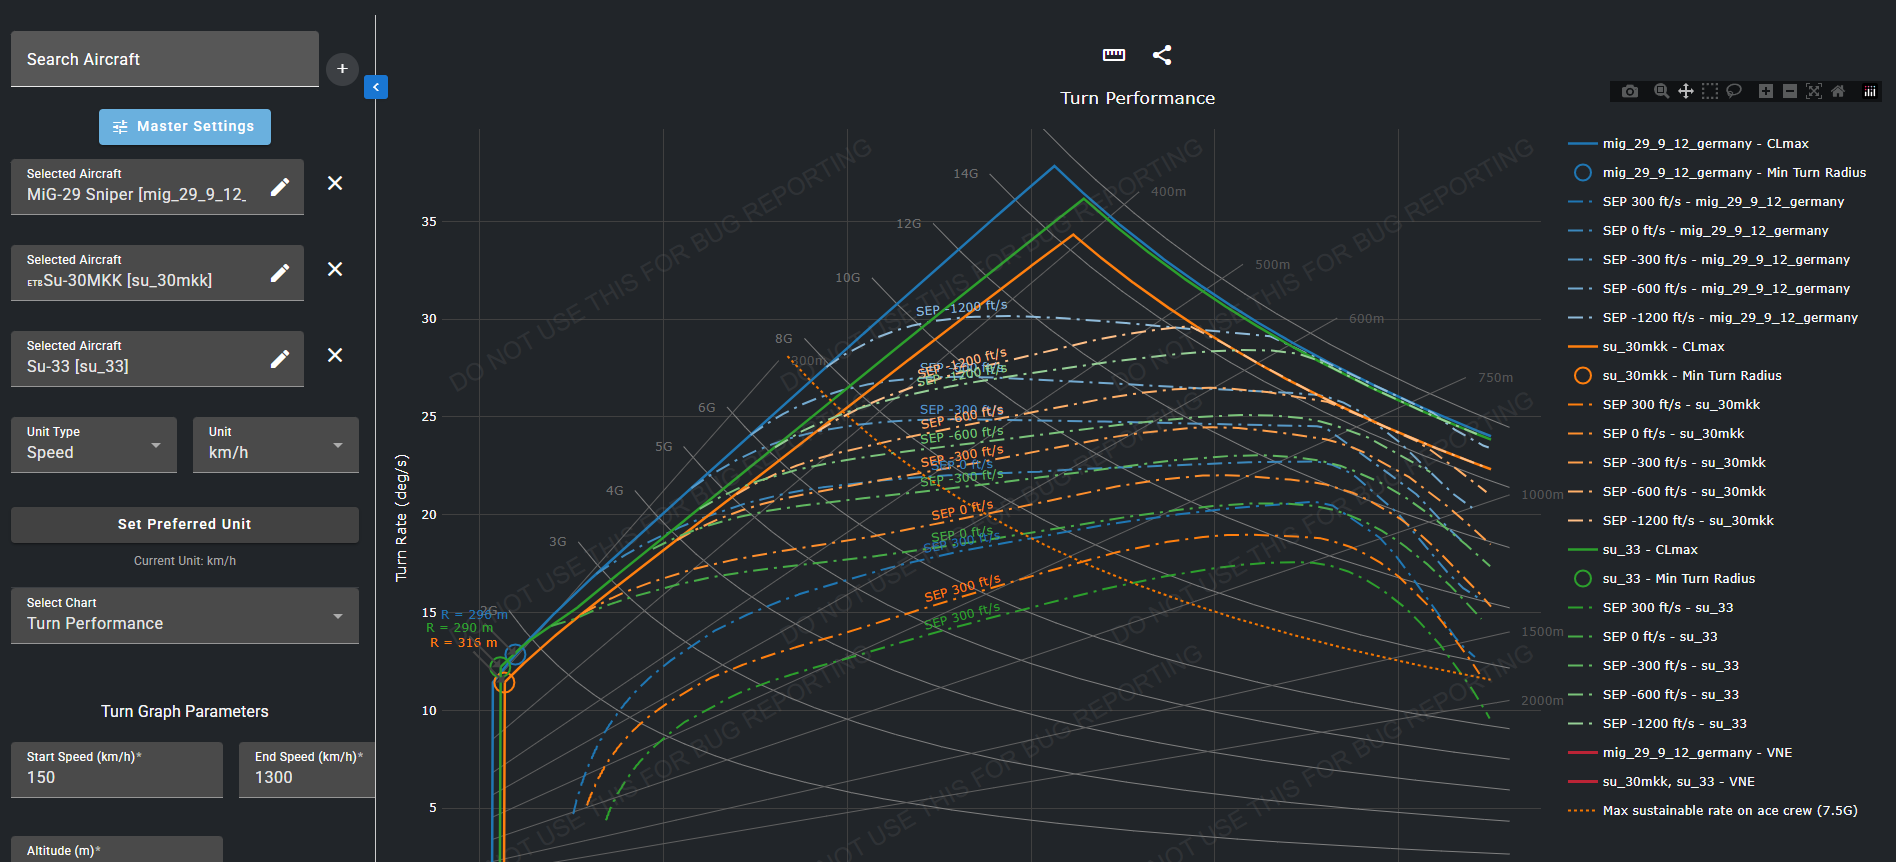Select the Zoom tool in chart modebar
Screen dimensions: 1896x862
tap(1661, 91)
